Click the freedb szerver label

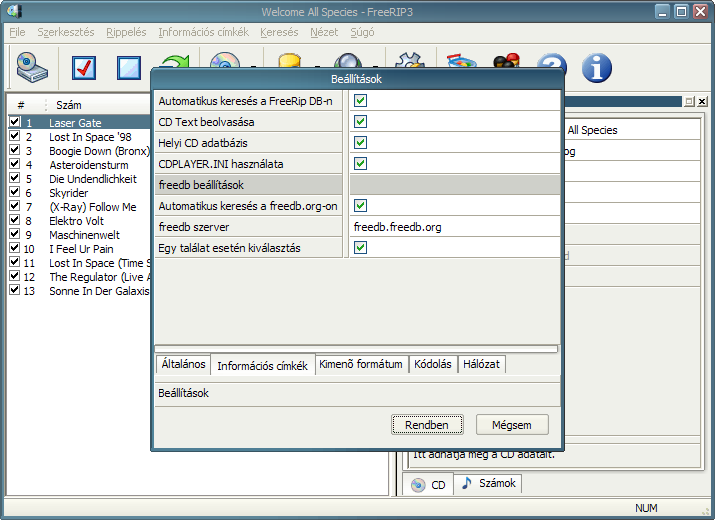[x=194, y=227]
